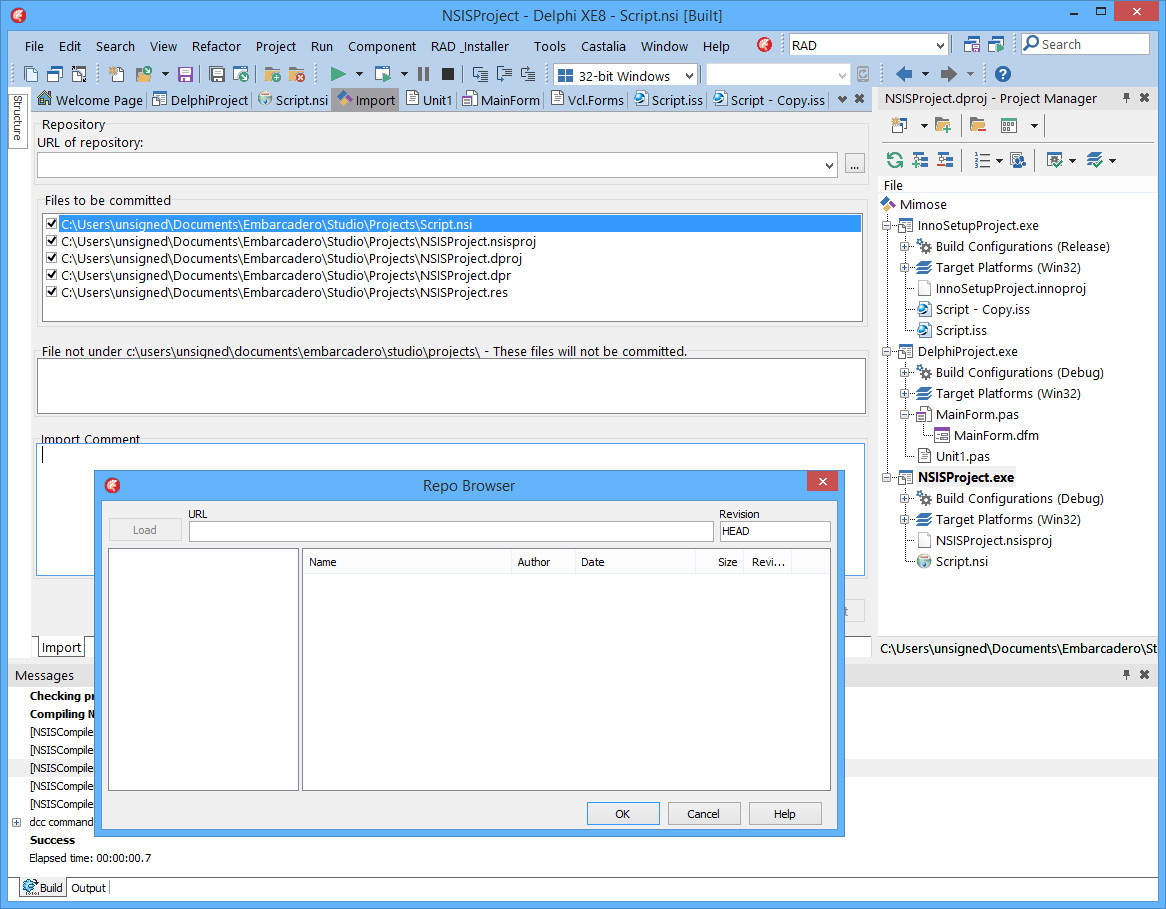Click Cancel in Repo Browser dialog
The width and height of the screenshot is (1166, 909).
[x=703, y=814]
